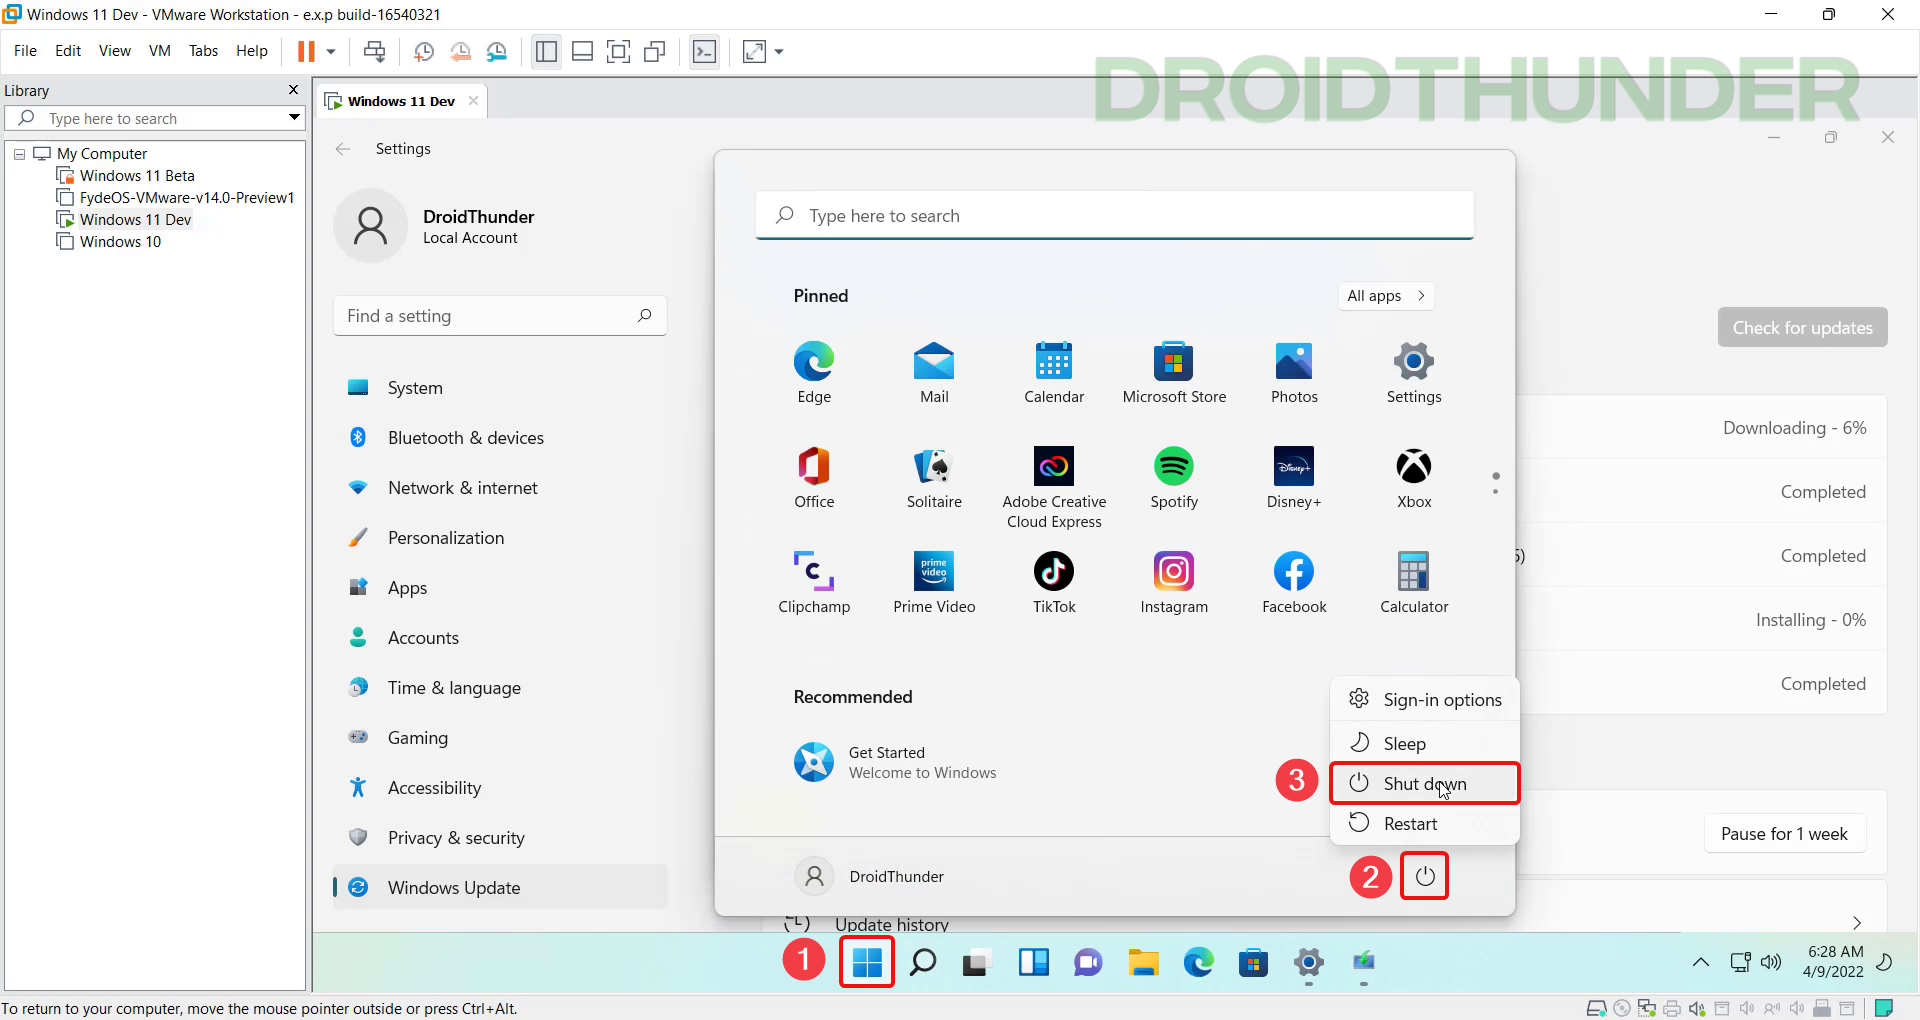Image resolution: width=1920 pixels, height=1020 pixels.
Task: Switch to the Windows 11 Dev tab
Action: coord(400,101)
